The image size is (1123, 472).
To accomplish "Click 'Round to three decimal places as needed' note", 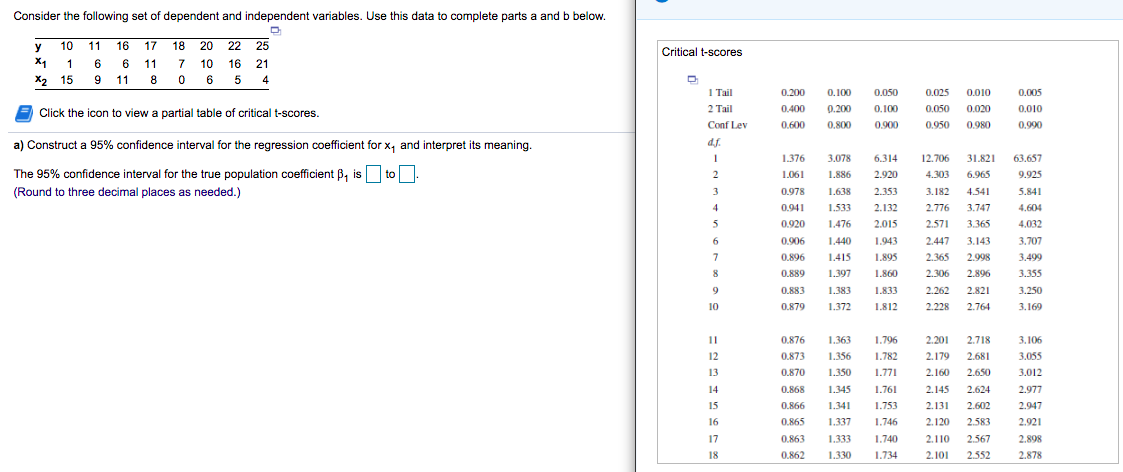I will [x=127, y=191].
